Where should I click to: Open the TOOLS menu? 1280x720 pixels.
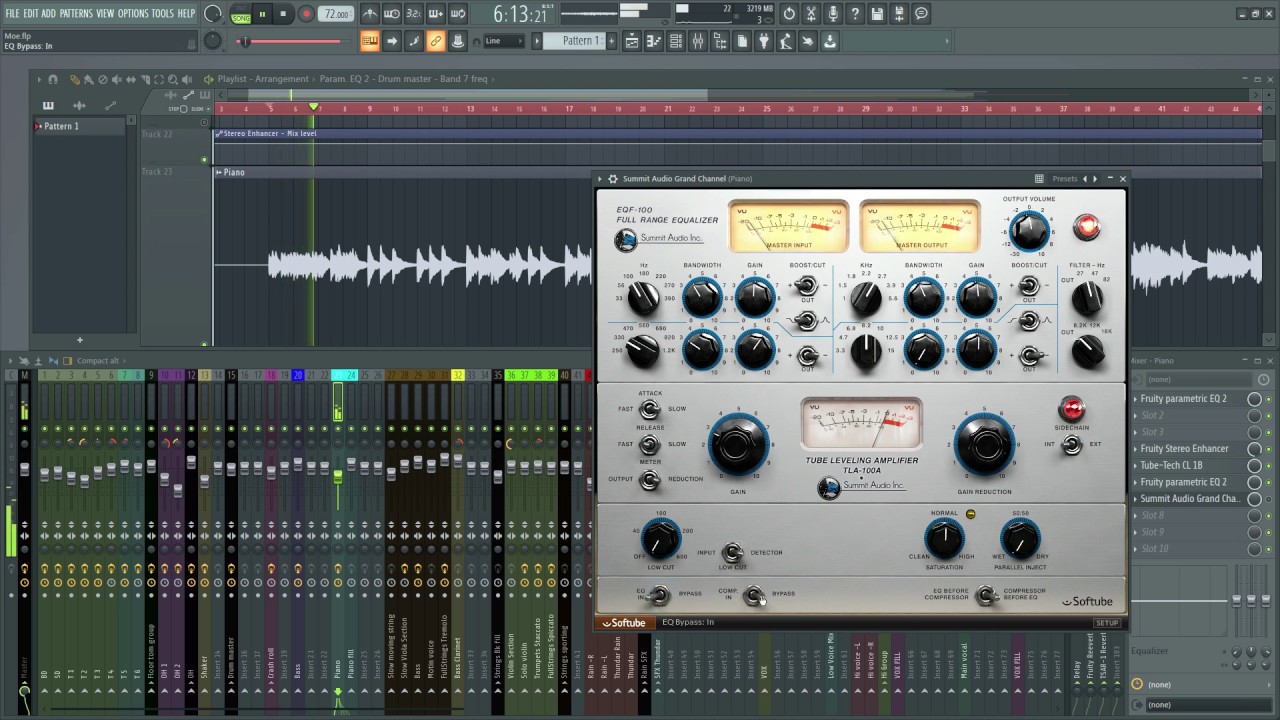[162, 13]
